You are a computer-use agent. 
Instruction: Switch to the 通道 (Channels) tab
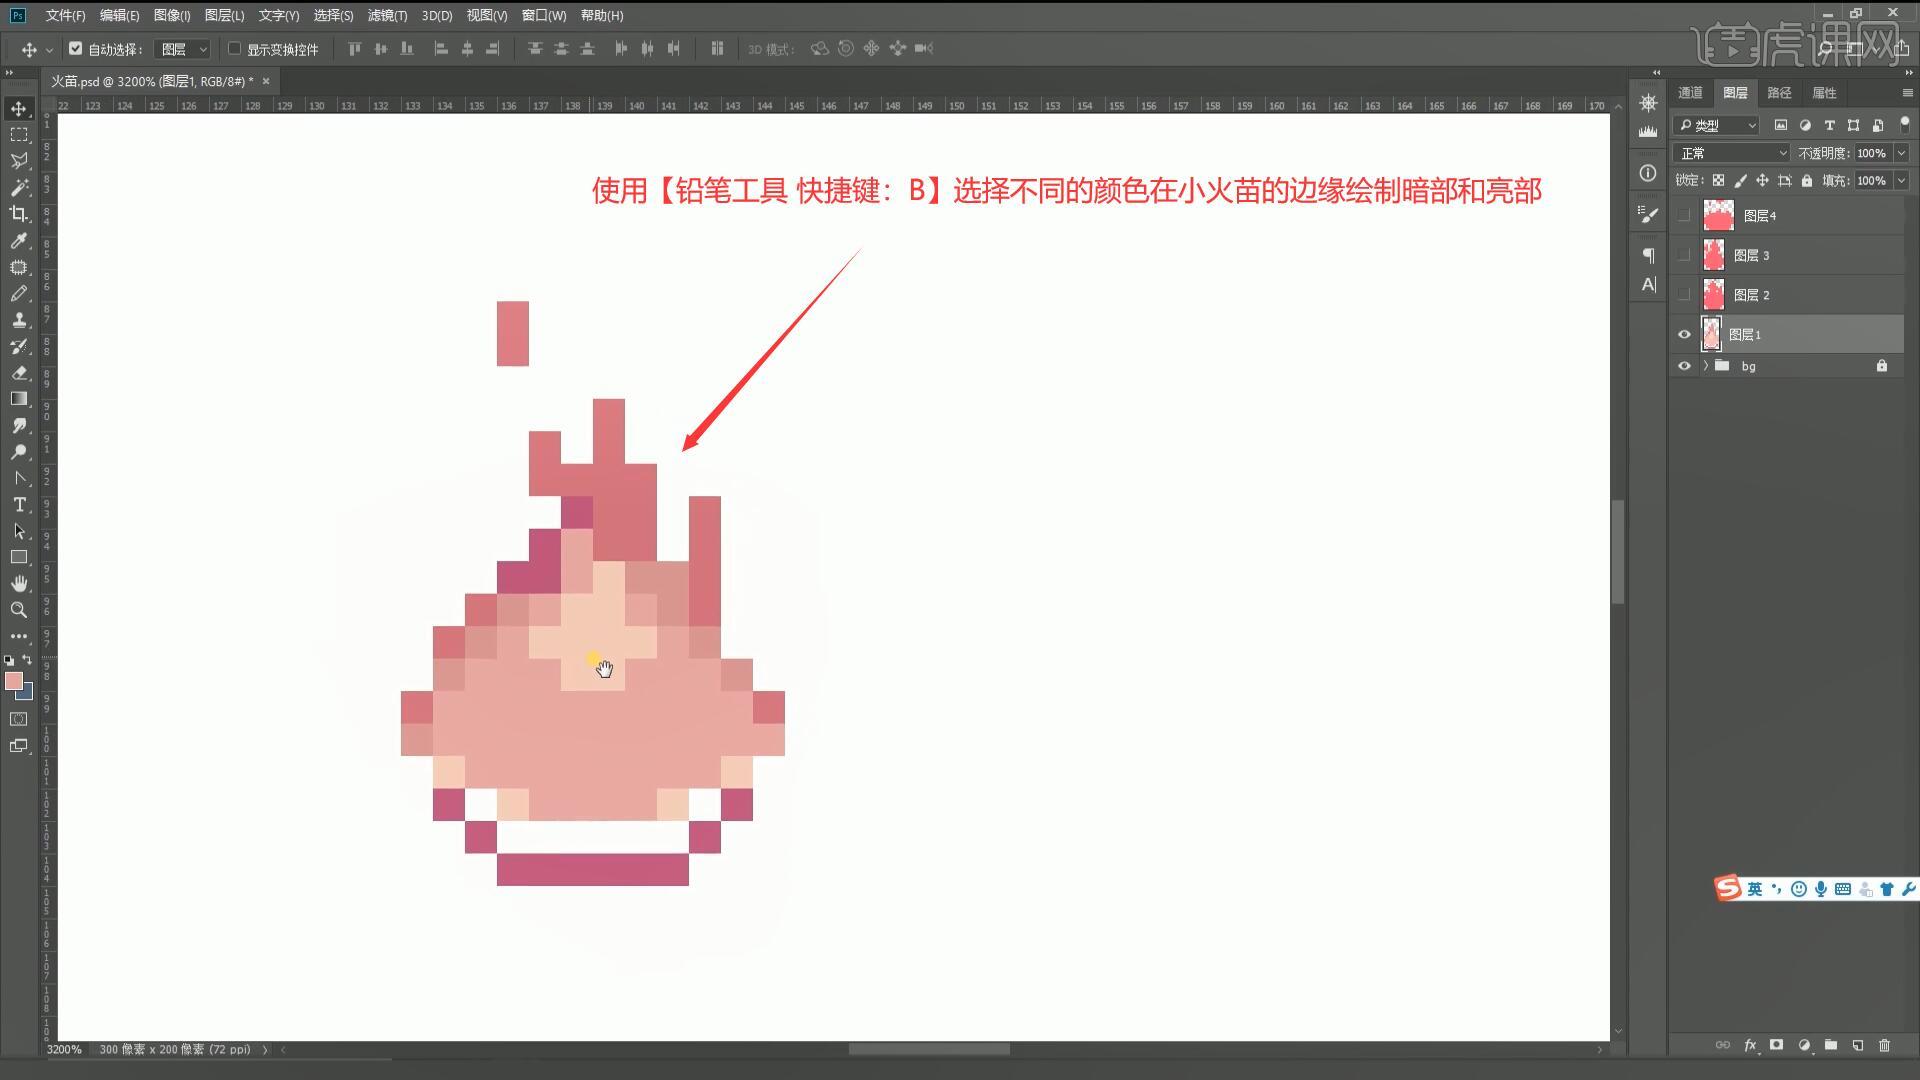coord(1690,92)
